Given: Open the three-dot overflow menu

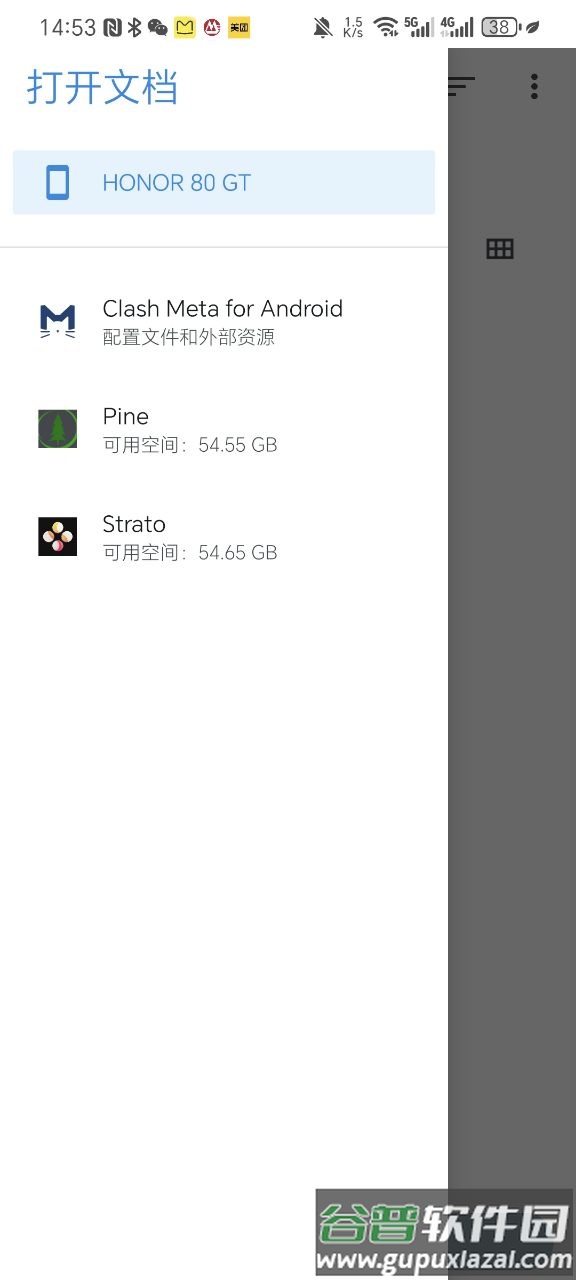Looking at the screenshot, I should [534, 87].
